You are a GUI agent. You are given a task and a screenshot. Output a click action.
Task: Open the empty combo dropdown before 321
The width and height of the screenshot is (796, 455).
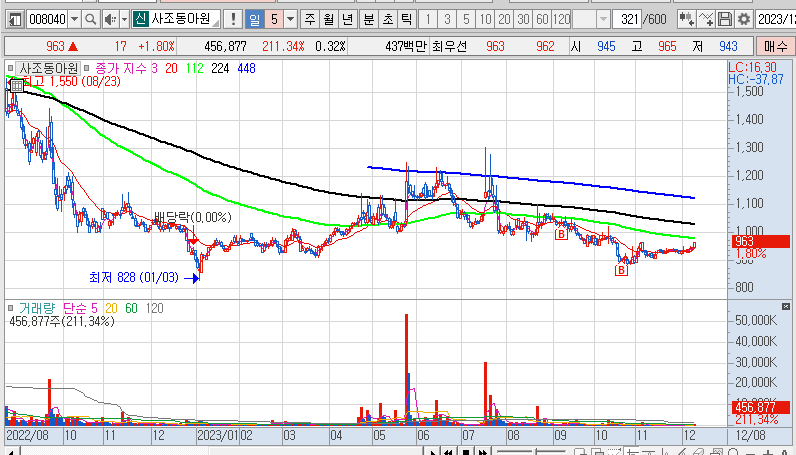[603, 20]
